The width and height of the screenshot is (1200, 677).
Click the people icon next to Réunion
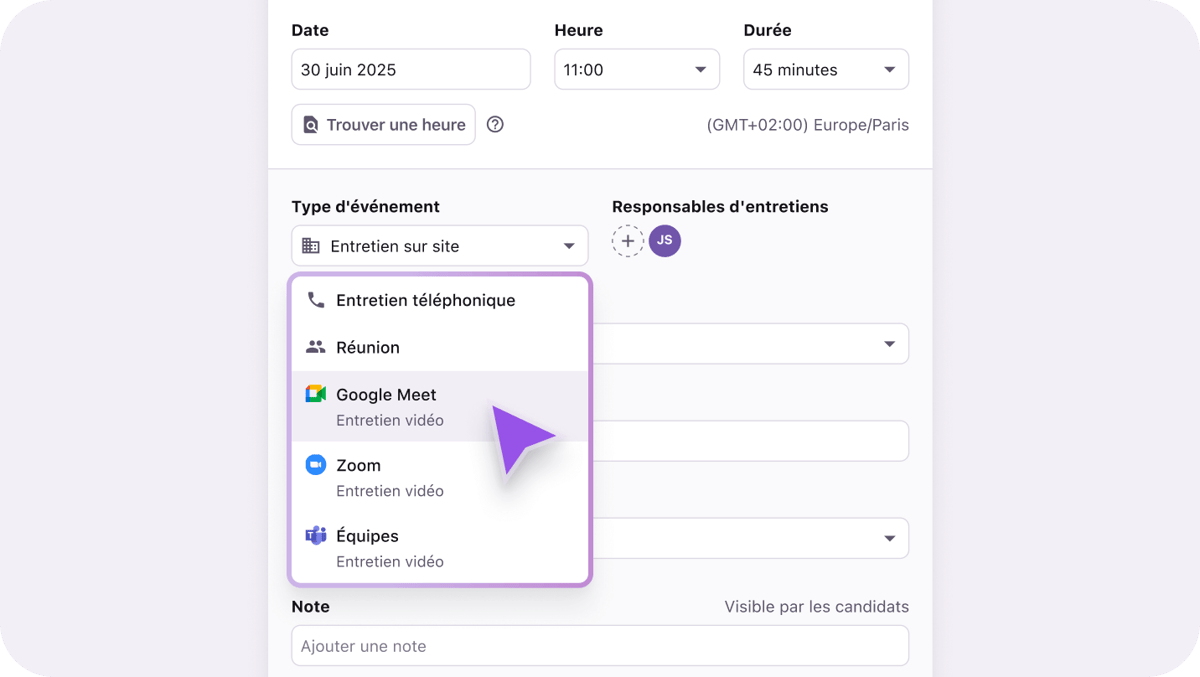pyautogui.click(x=315, y=347)
